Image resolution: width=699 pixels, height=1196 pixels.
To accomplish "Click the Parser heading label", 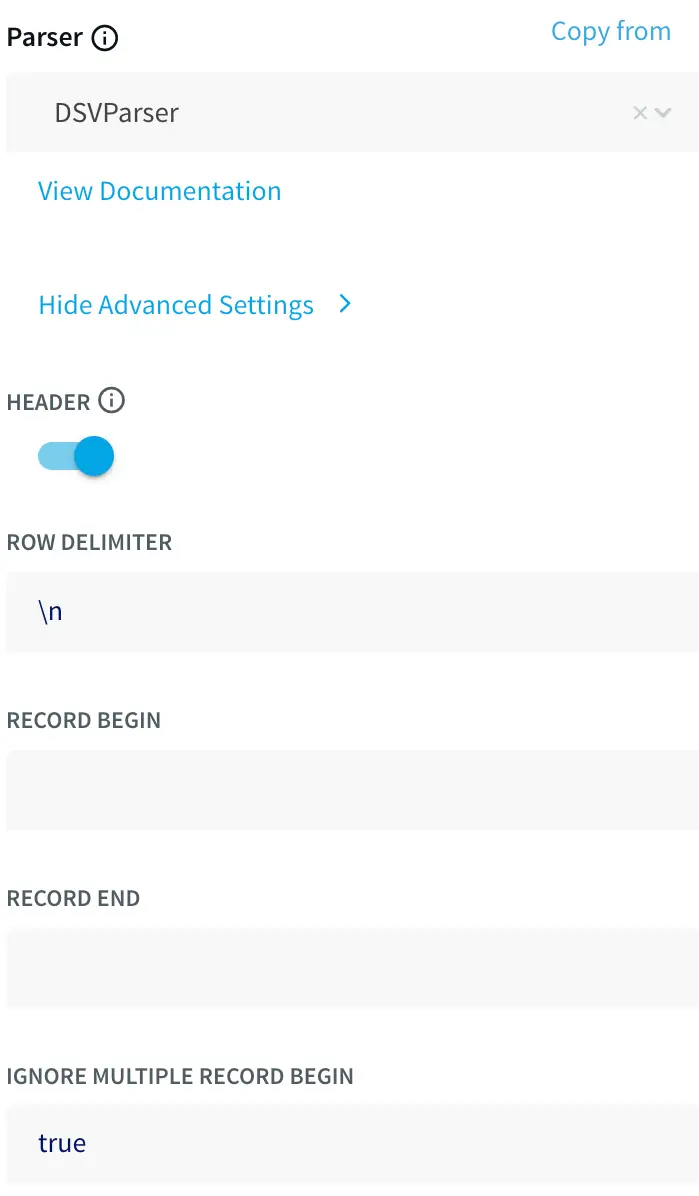I will point(45,38).
